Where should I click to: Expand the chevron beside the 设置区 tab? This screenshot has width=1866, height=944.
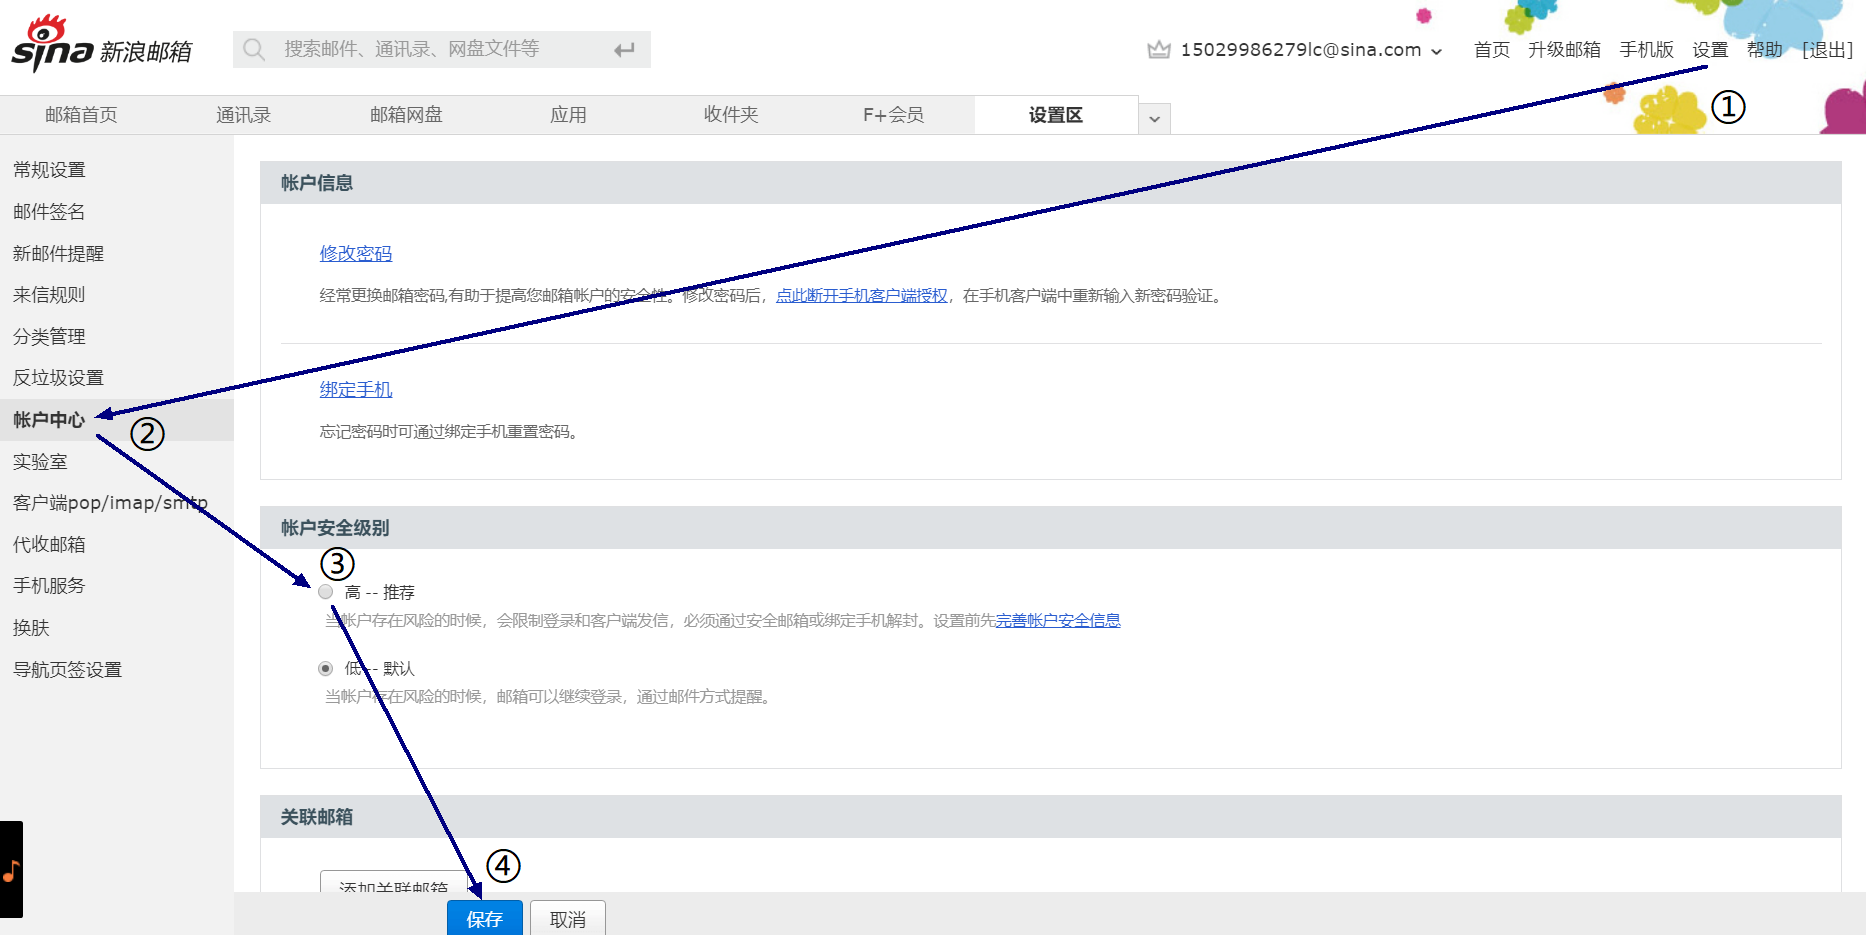(x=1155, y=118)
